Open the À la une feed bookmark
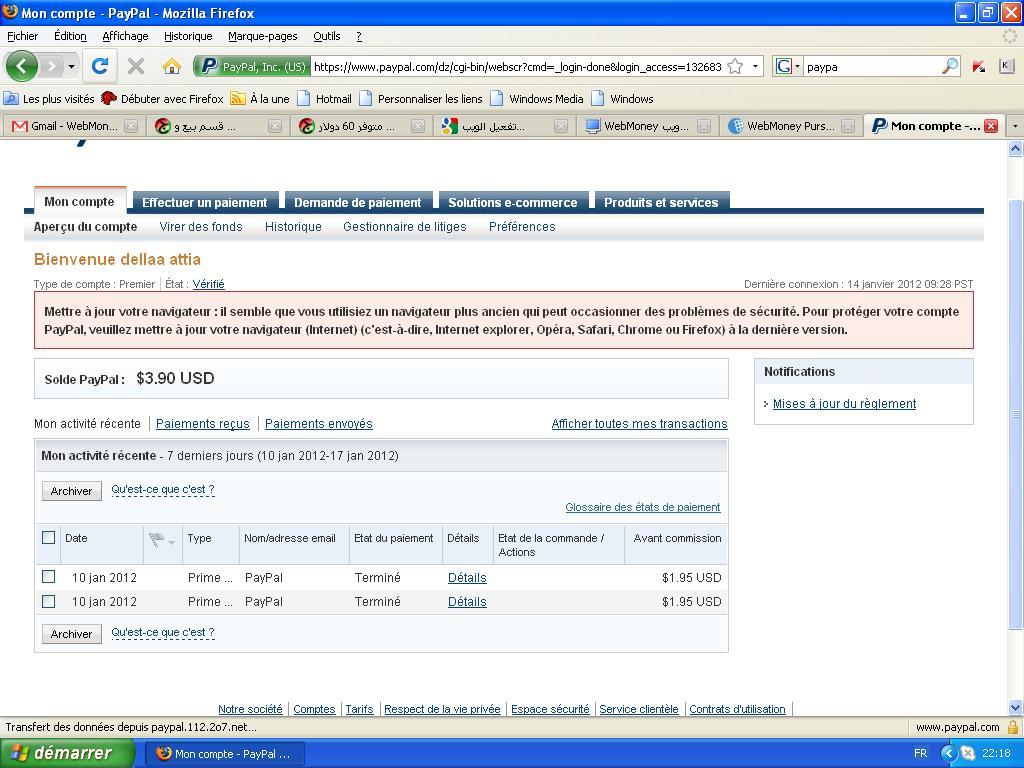The image size is (1024, 768). click(x=260, y=99)
